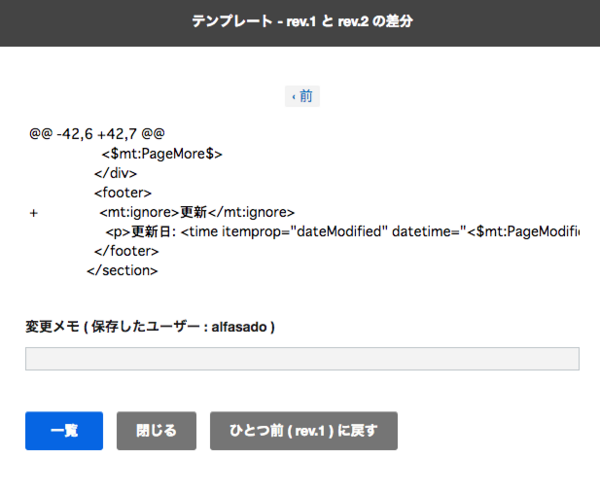Screen dimensions: 600x493
Task: Select the opening <footer> tag line
Action: (123, 192)
